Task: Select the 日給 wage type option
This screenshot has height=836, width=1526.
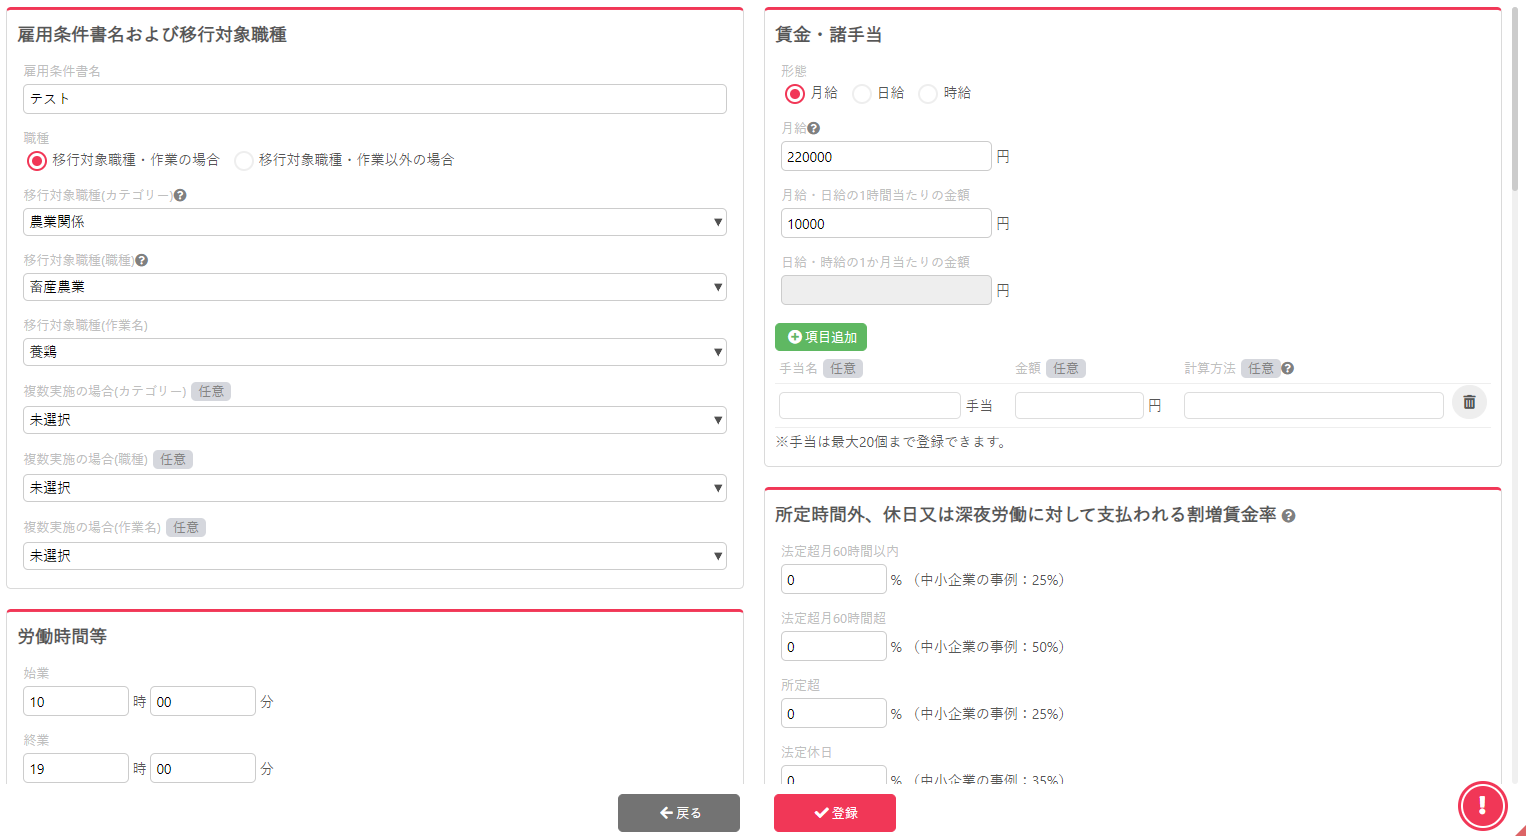Action: [862, 94]
